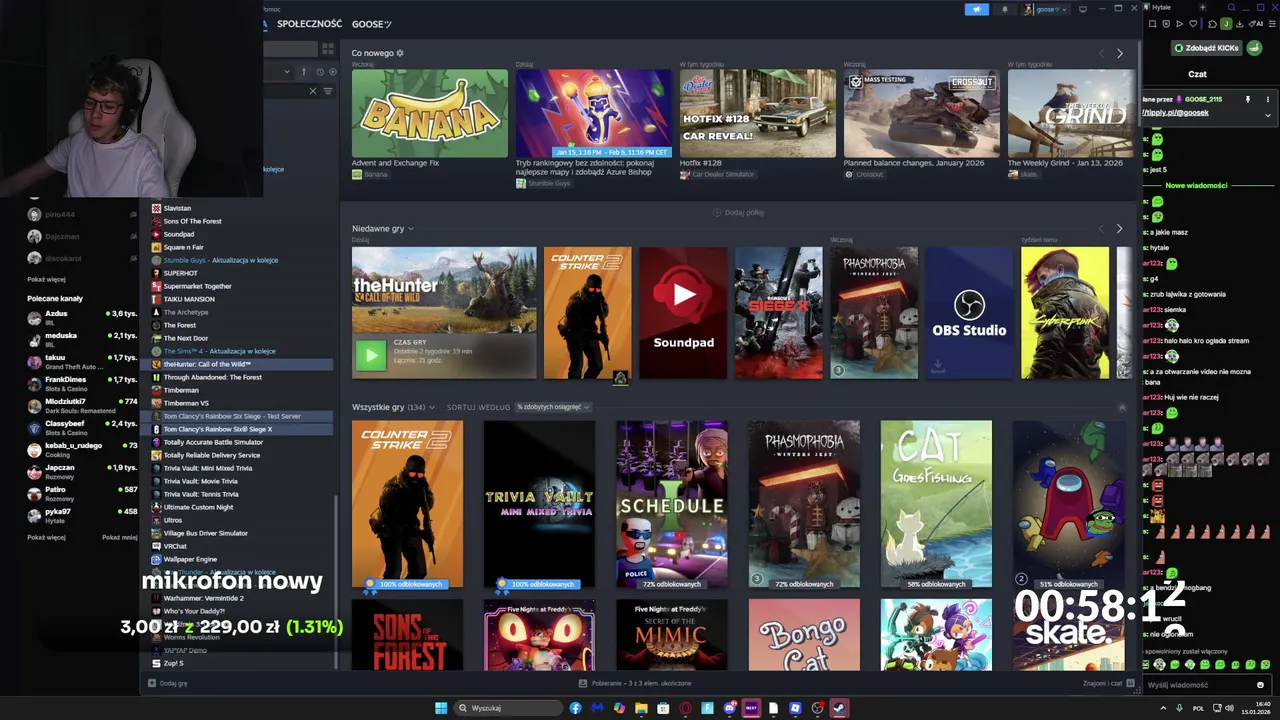Switch to OBS Studio taskbar icon

pyautogui.click(x=817, y=708)
